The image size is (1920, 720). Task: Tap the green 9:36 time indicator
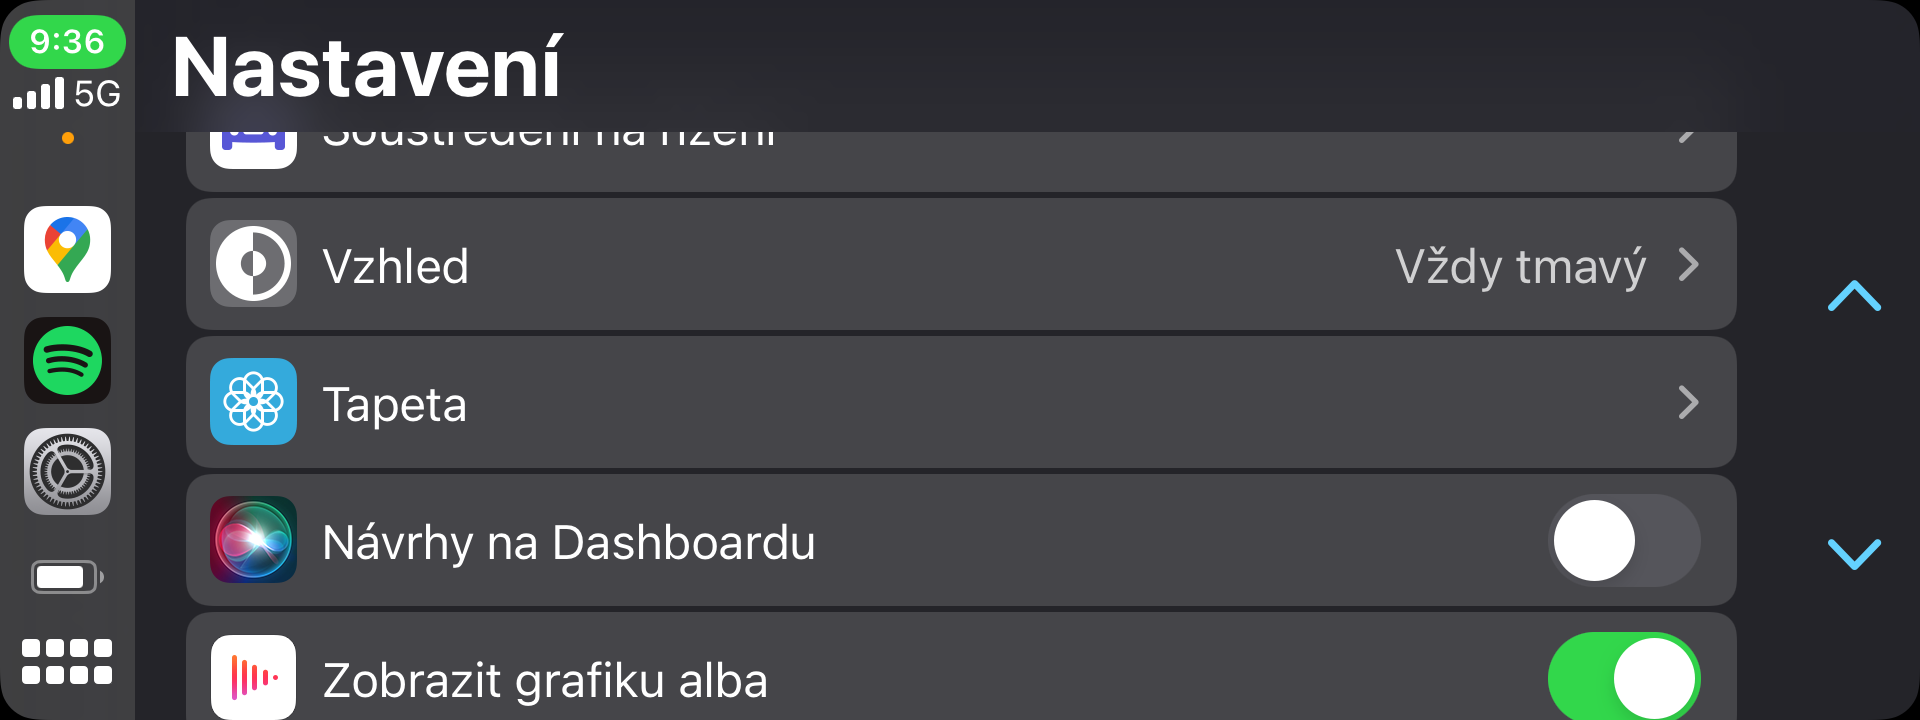67,42
